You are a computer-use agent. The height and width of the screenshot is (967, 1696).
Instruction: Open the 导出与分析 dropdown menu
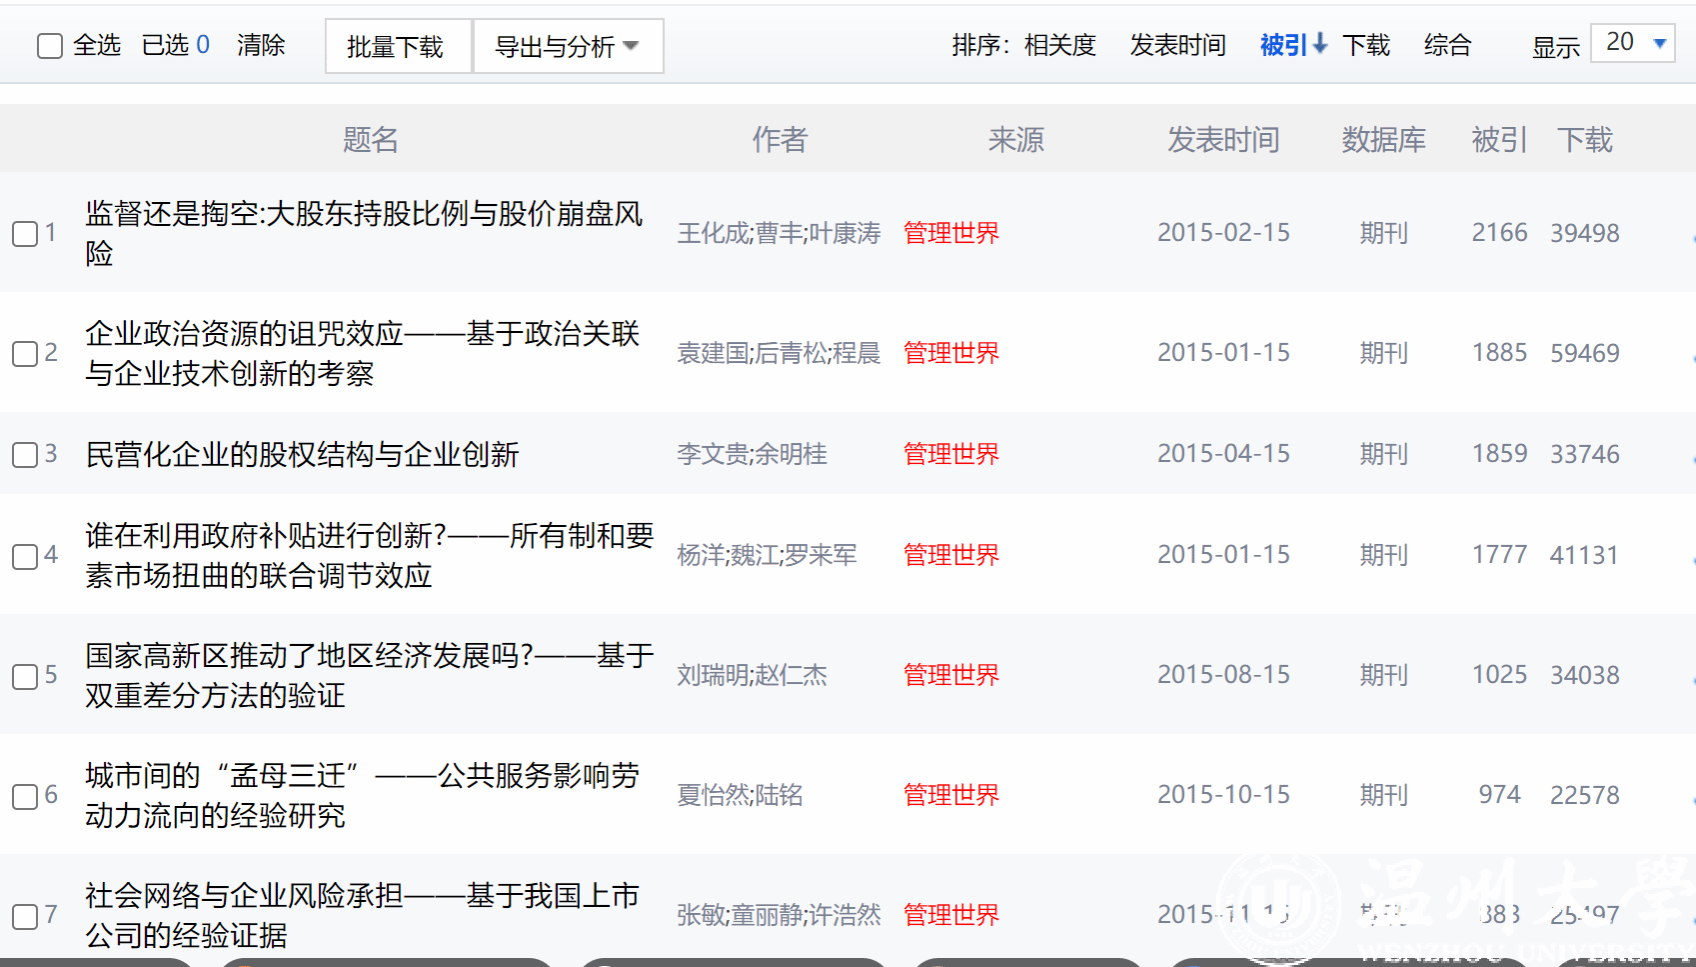tap(567, 46)
